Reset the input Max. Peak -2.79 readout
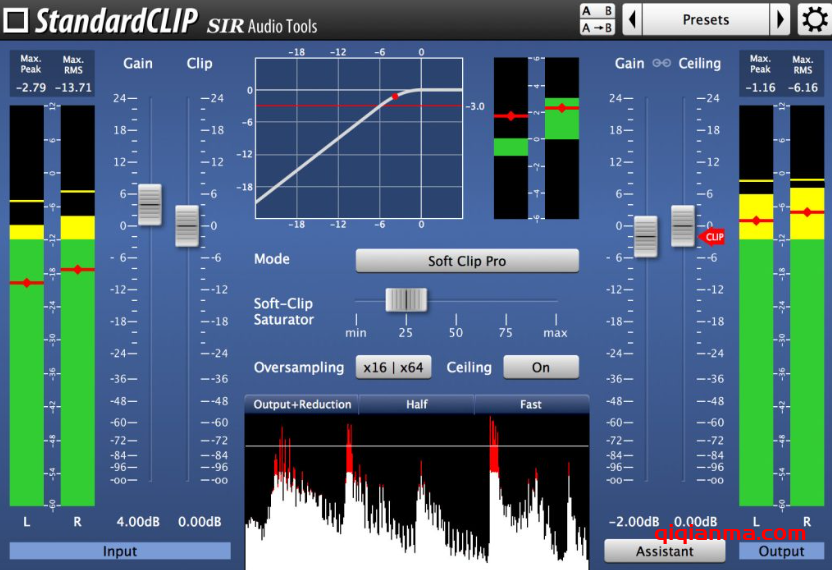Image resolution: width=832 pixels, height=570 pixels. [31, 88]
